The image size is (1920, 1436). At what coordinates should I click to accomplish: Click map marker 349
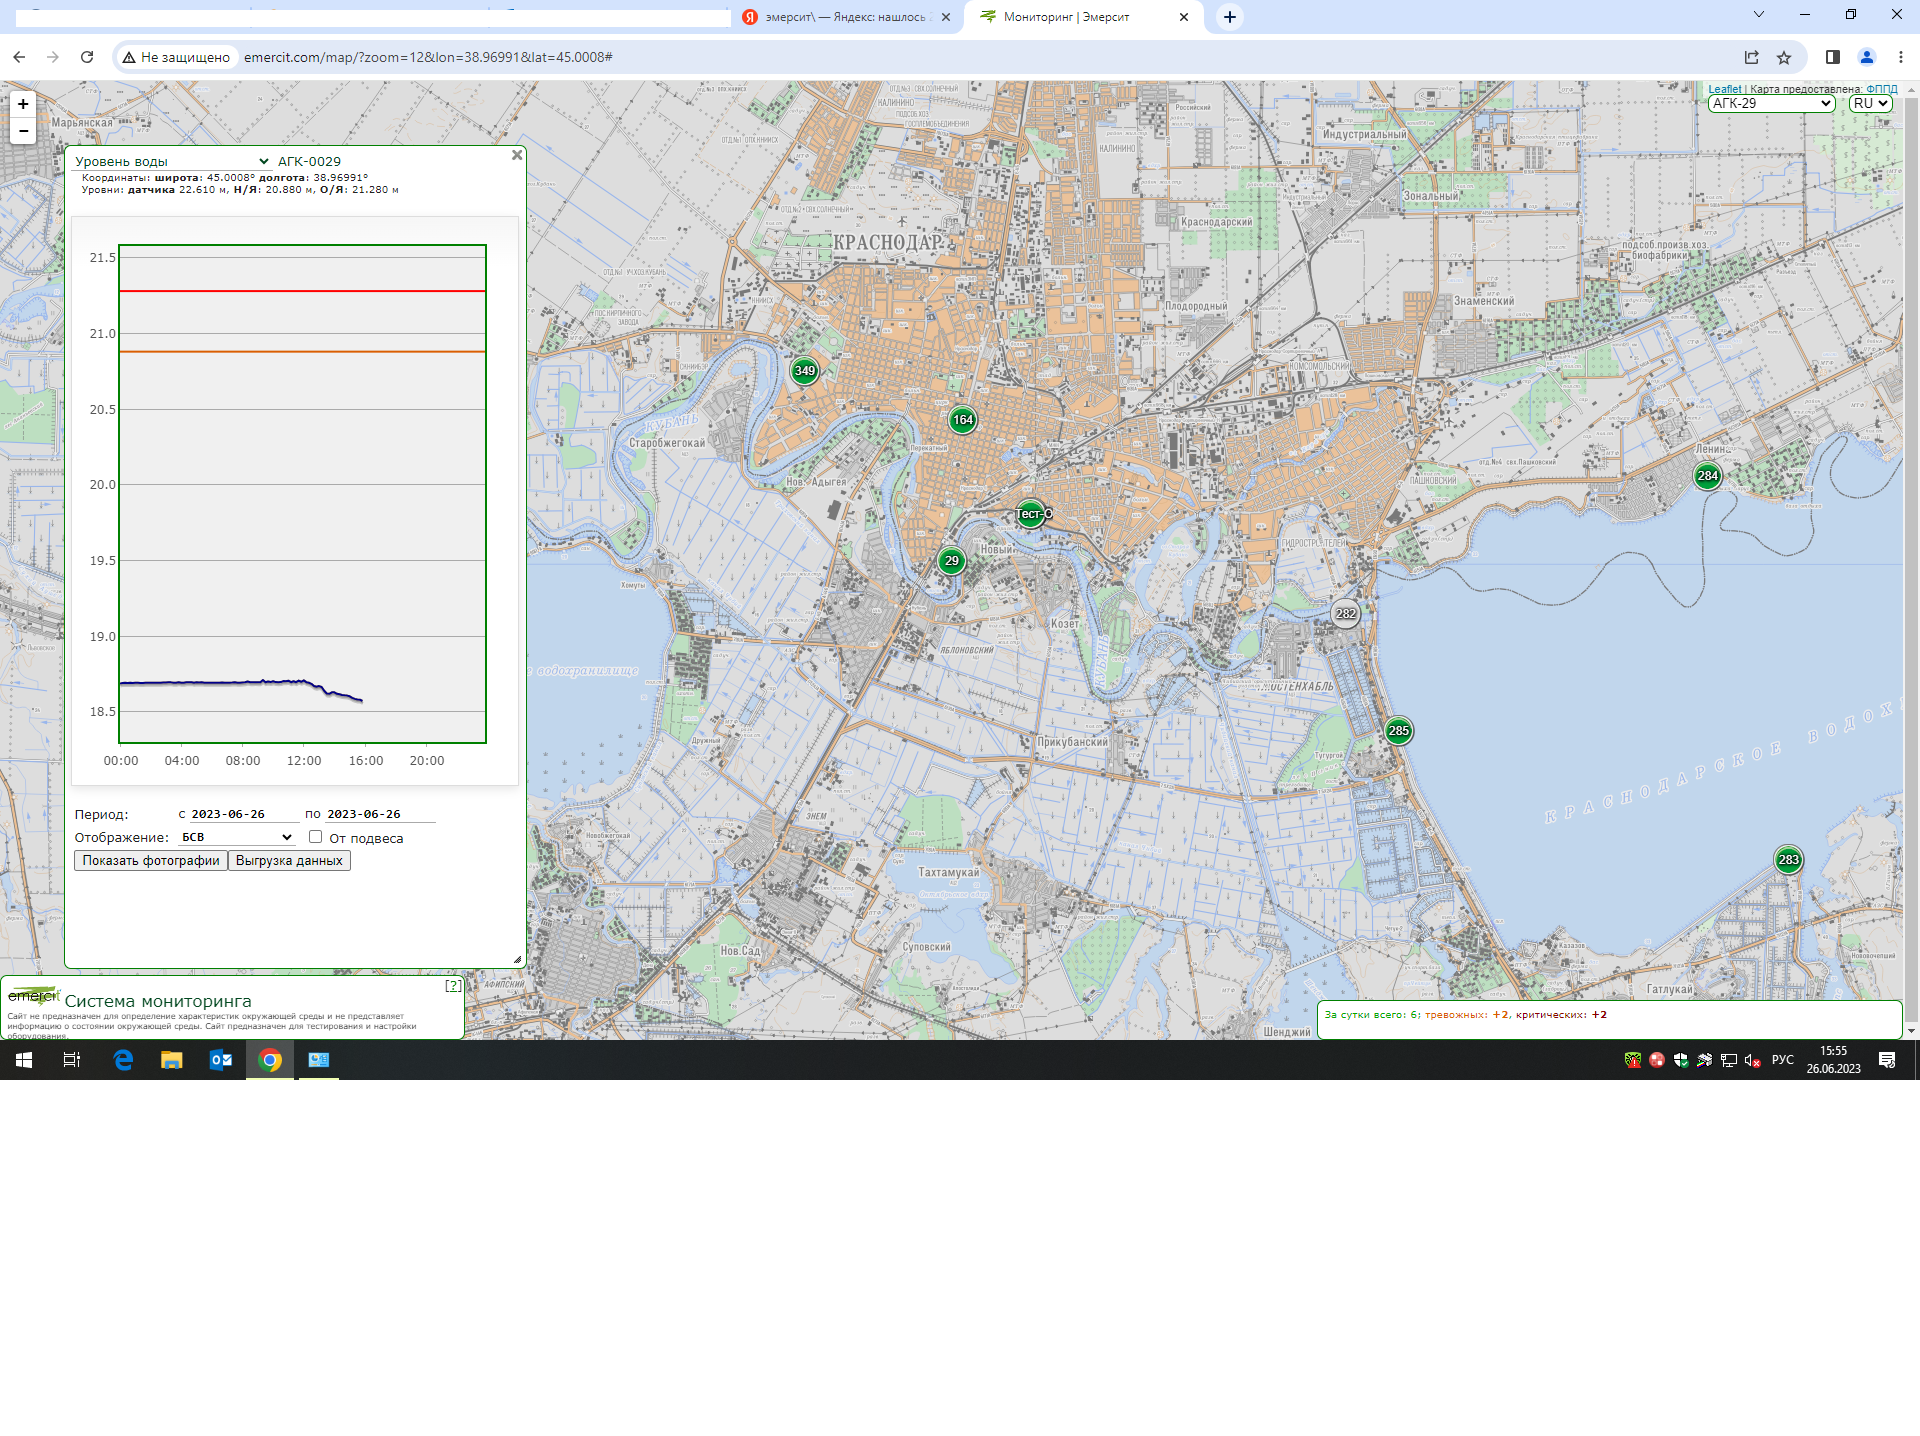coord(804,371)
